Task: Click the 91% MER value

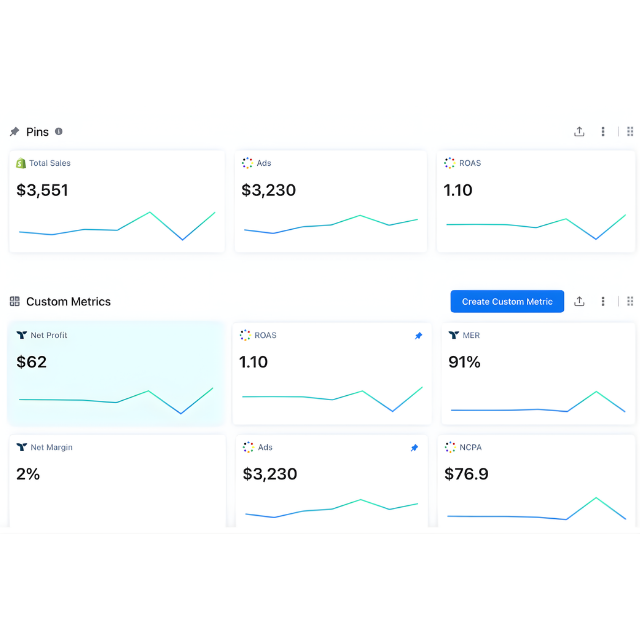Action: [464, 362]
